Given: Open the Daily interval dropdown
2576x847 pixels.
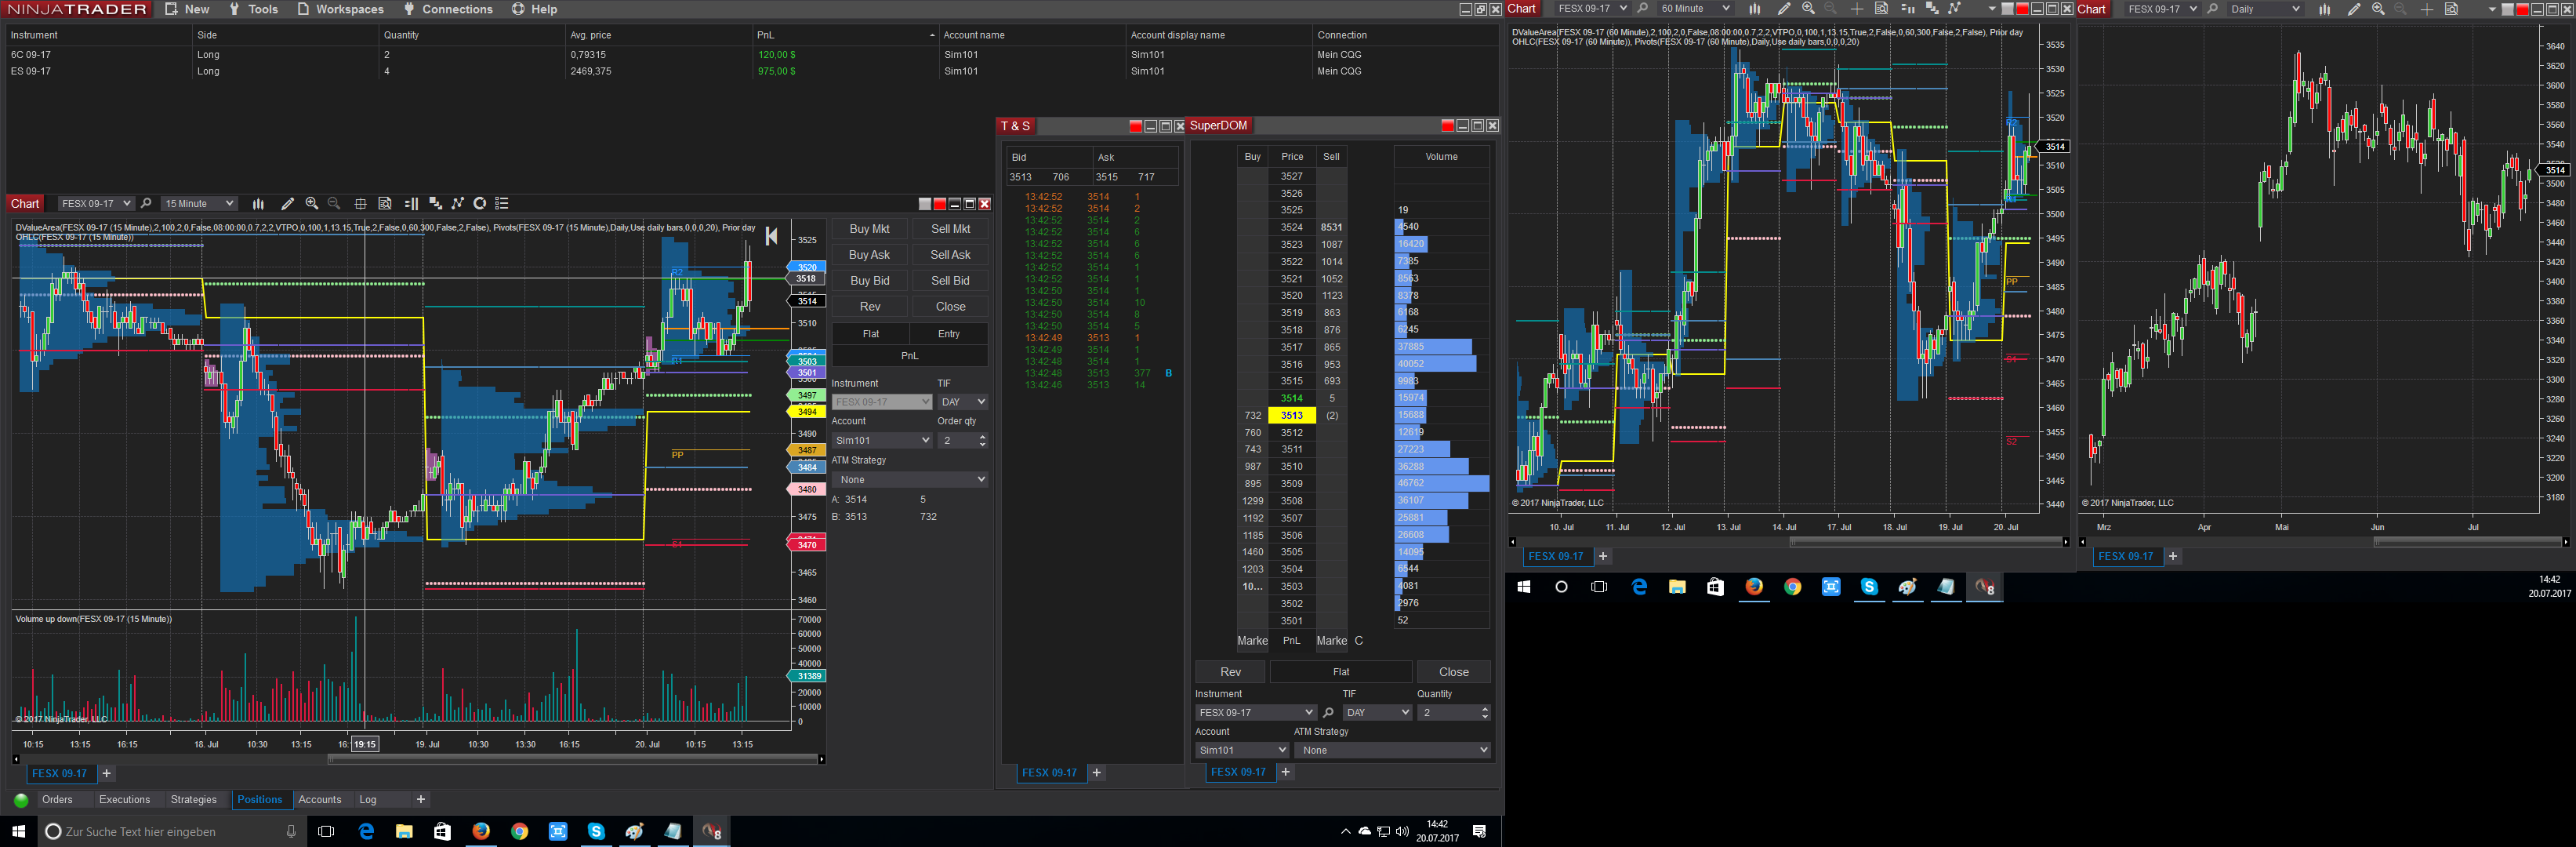Looking at the screenshot, I should 2265,9.
